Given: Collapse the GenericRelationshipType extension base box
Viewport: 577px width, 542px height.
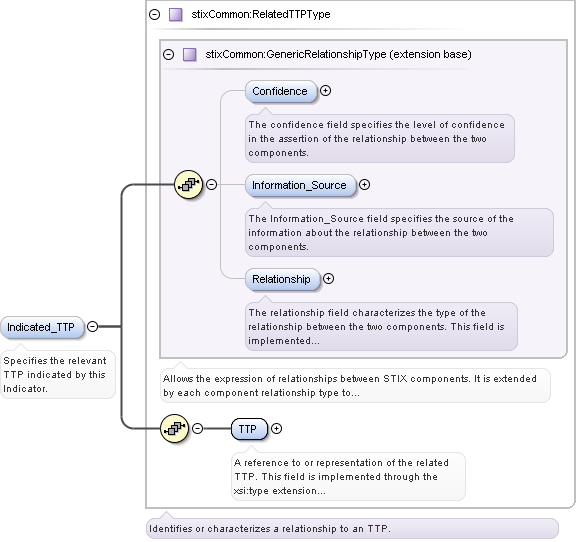Looking at the screenshot, I should click(169, 54).
